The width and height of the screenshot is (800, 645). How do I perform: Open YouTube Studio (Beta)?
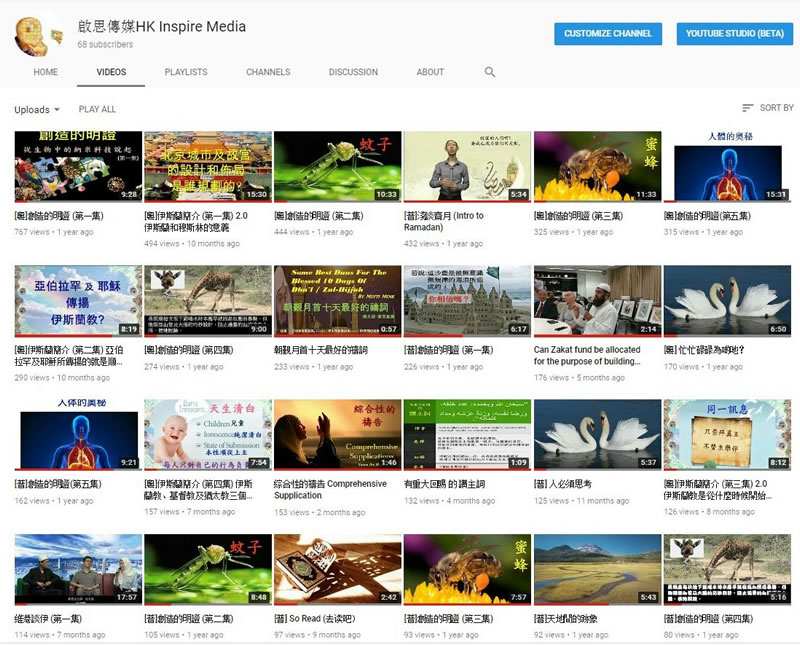click(x=734, y=34)
